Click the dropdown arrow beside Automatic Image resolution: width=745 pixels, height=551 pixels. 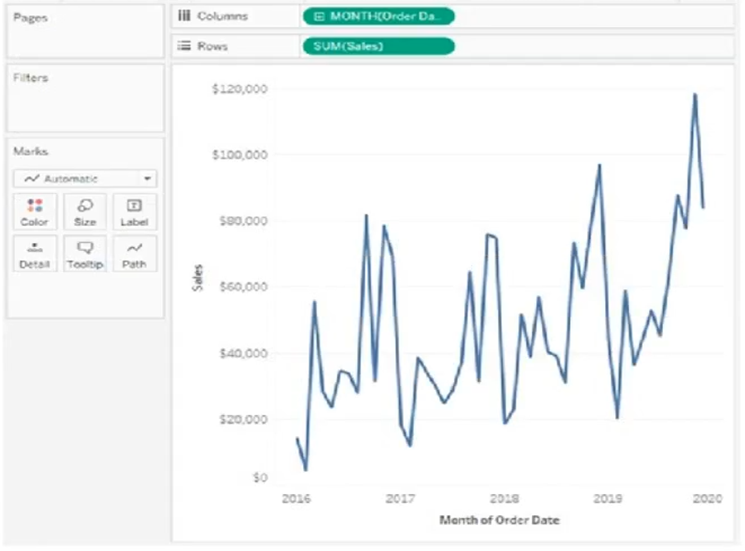pos(147,179)
